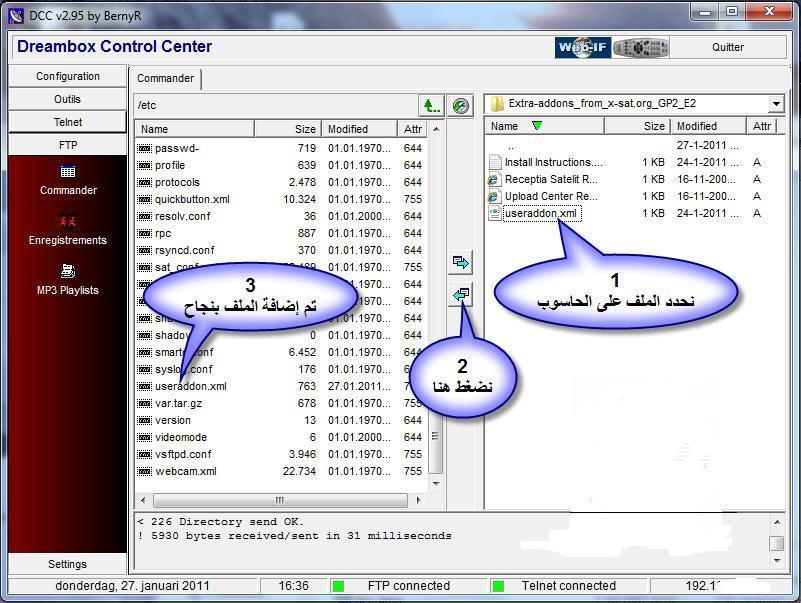This screenshot has width=801, height=603.
Task: Click the webcam.xml file icon
Action: pos(145,471)
